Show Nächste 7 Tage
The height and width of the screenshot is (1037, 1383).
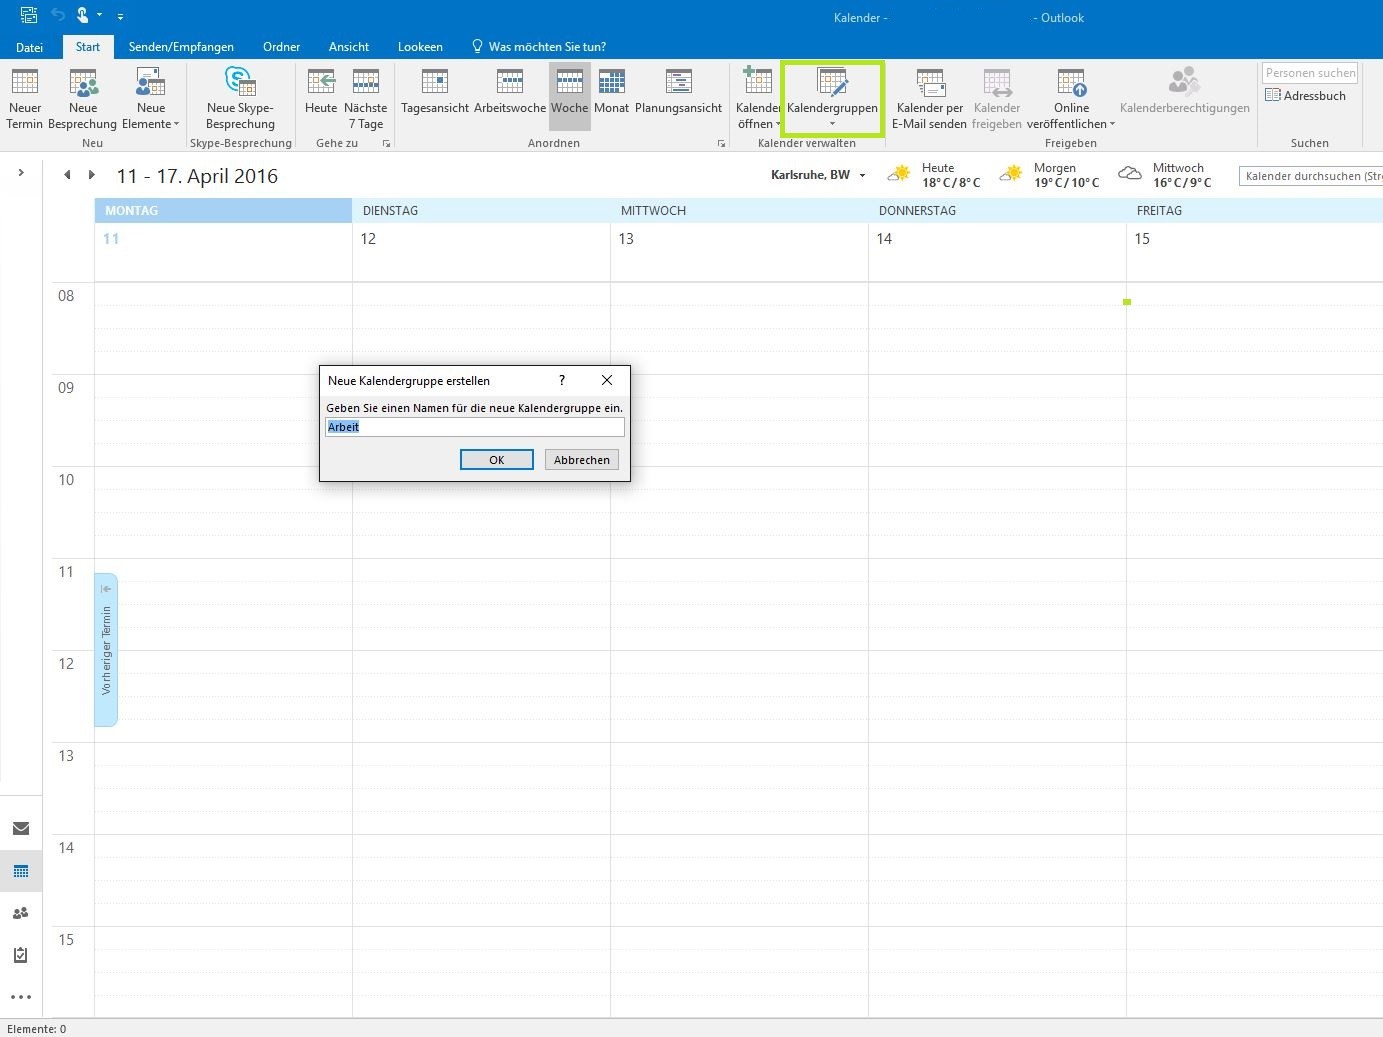(x=366, y=99)
